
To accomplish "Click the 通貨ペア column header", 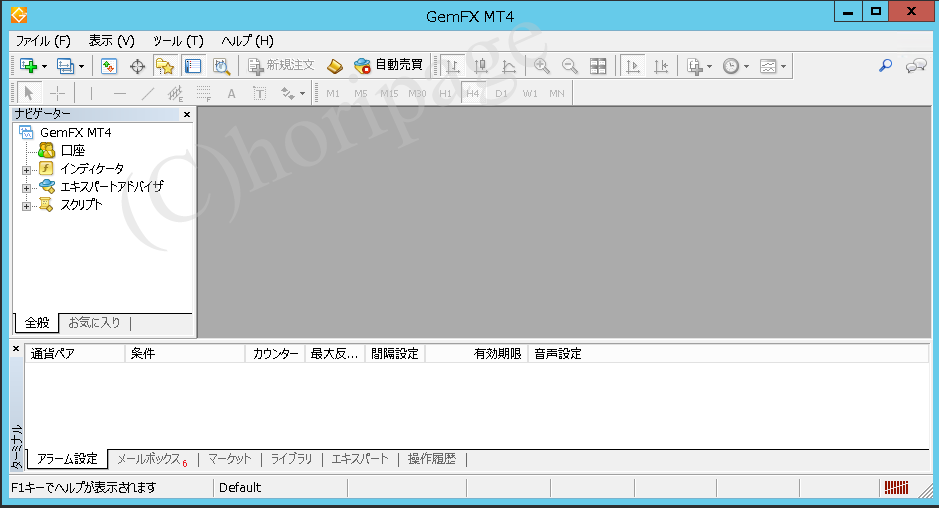I will (x=75, y=354).
